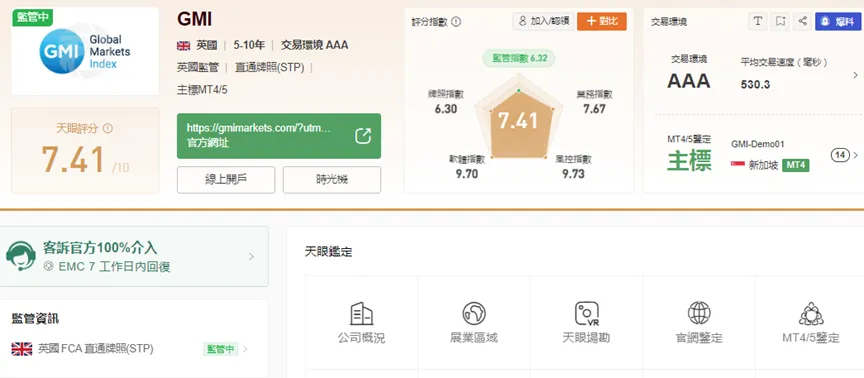Click the 風控指數 9.73 value

coord(574,174)
